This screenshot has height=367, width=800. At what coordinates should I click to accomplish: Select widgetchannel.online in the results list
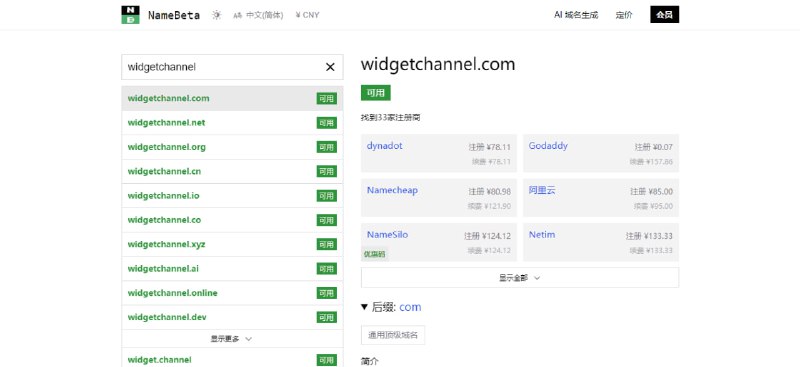point(232,293)
